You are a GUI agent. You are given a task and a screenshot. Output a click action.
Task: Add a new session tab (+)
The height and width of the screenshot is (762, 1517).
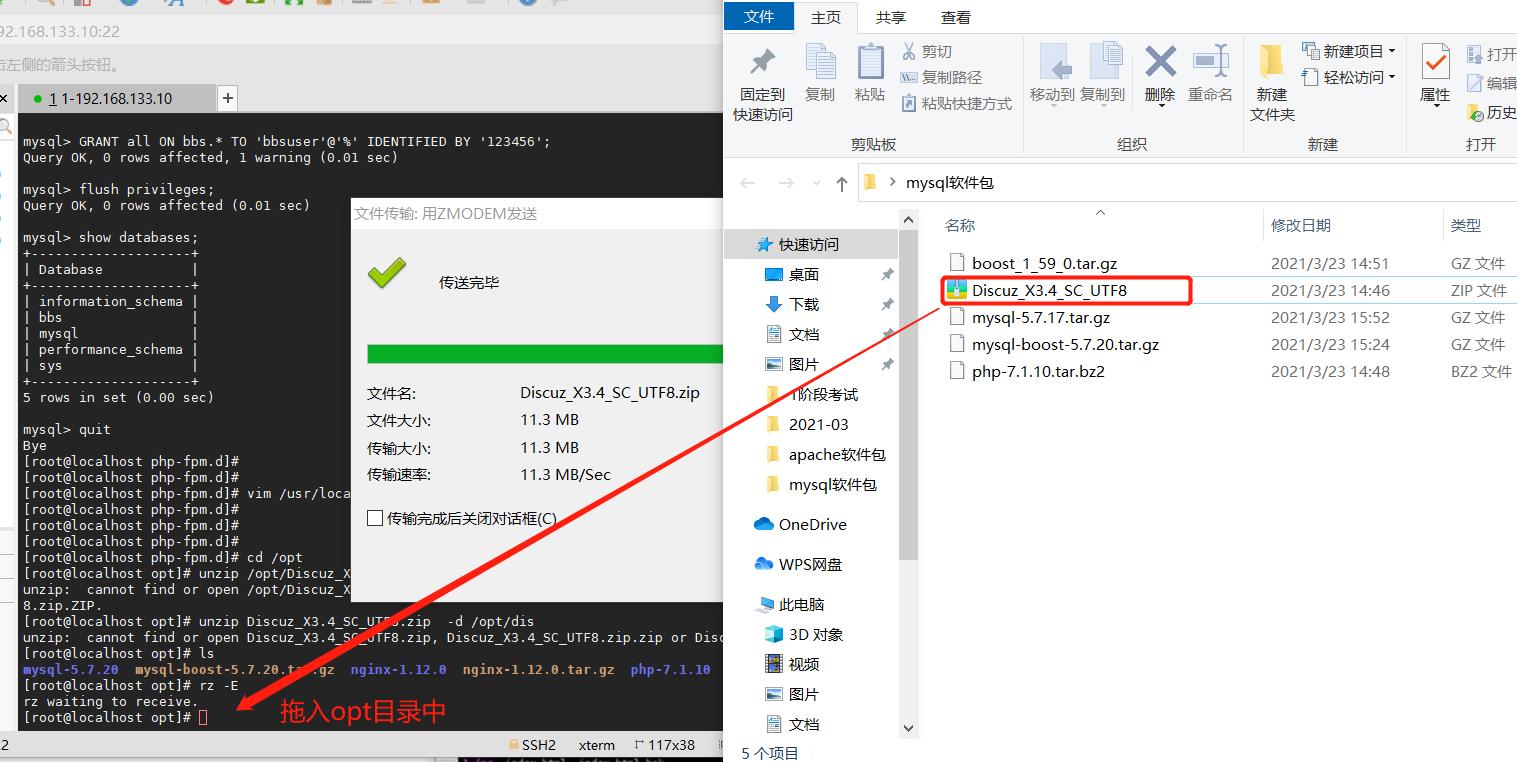tap(228, 98)
